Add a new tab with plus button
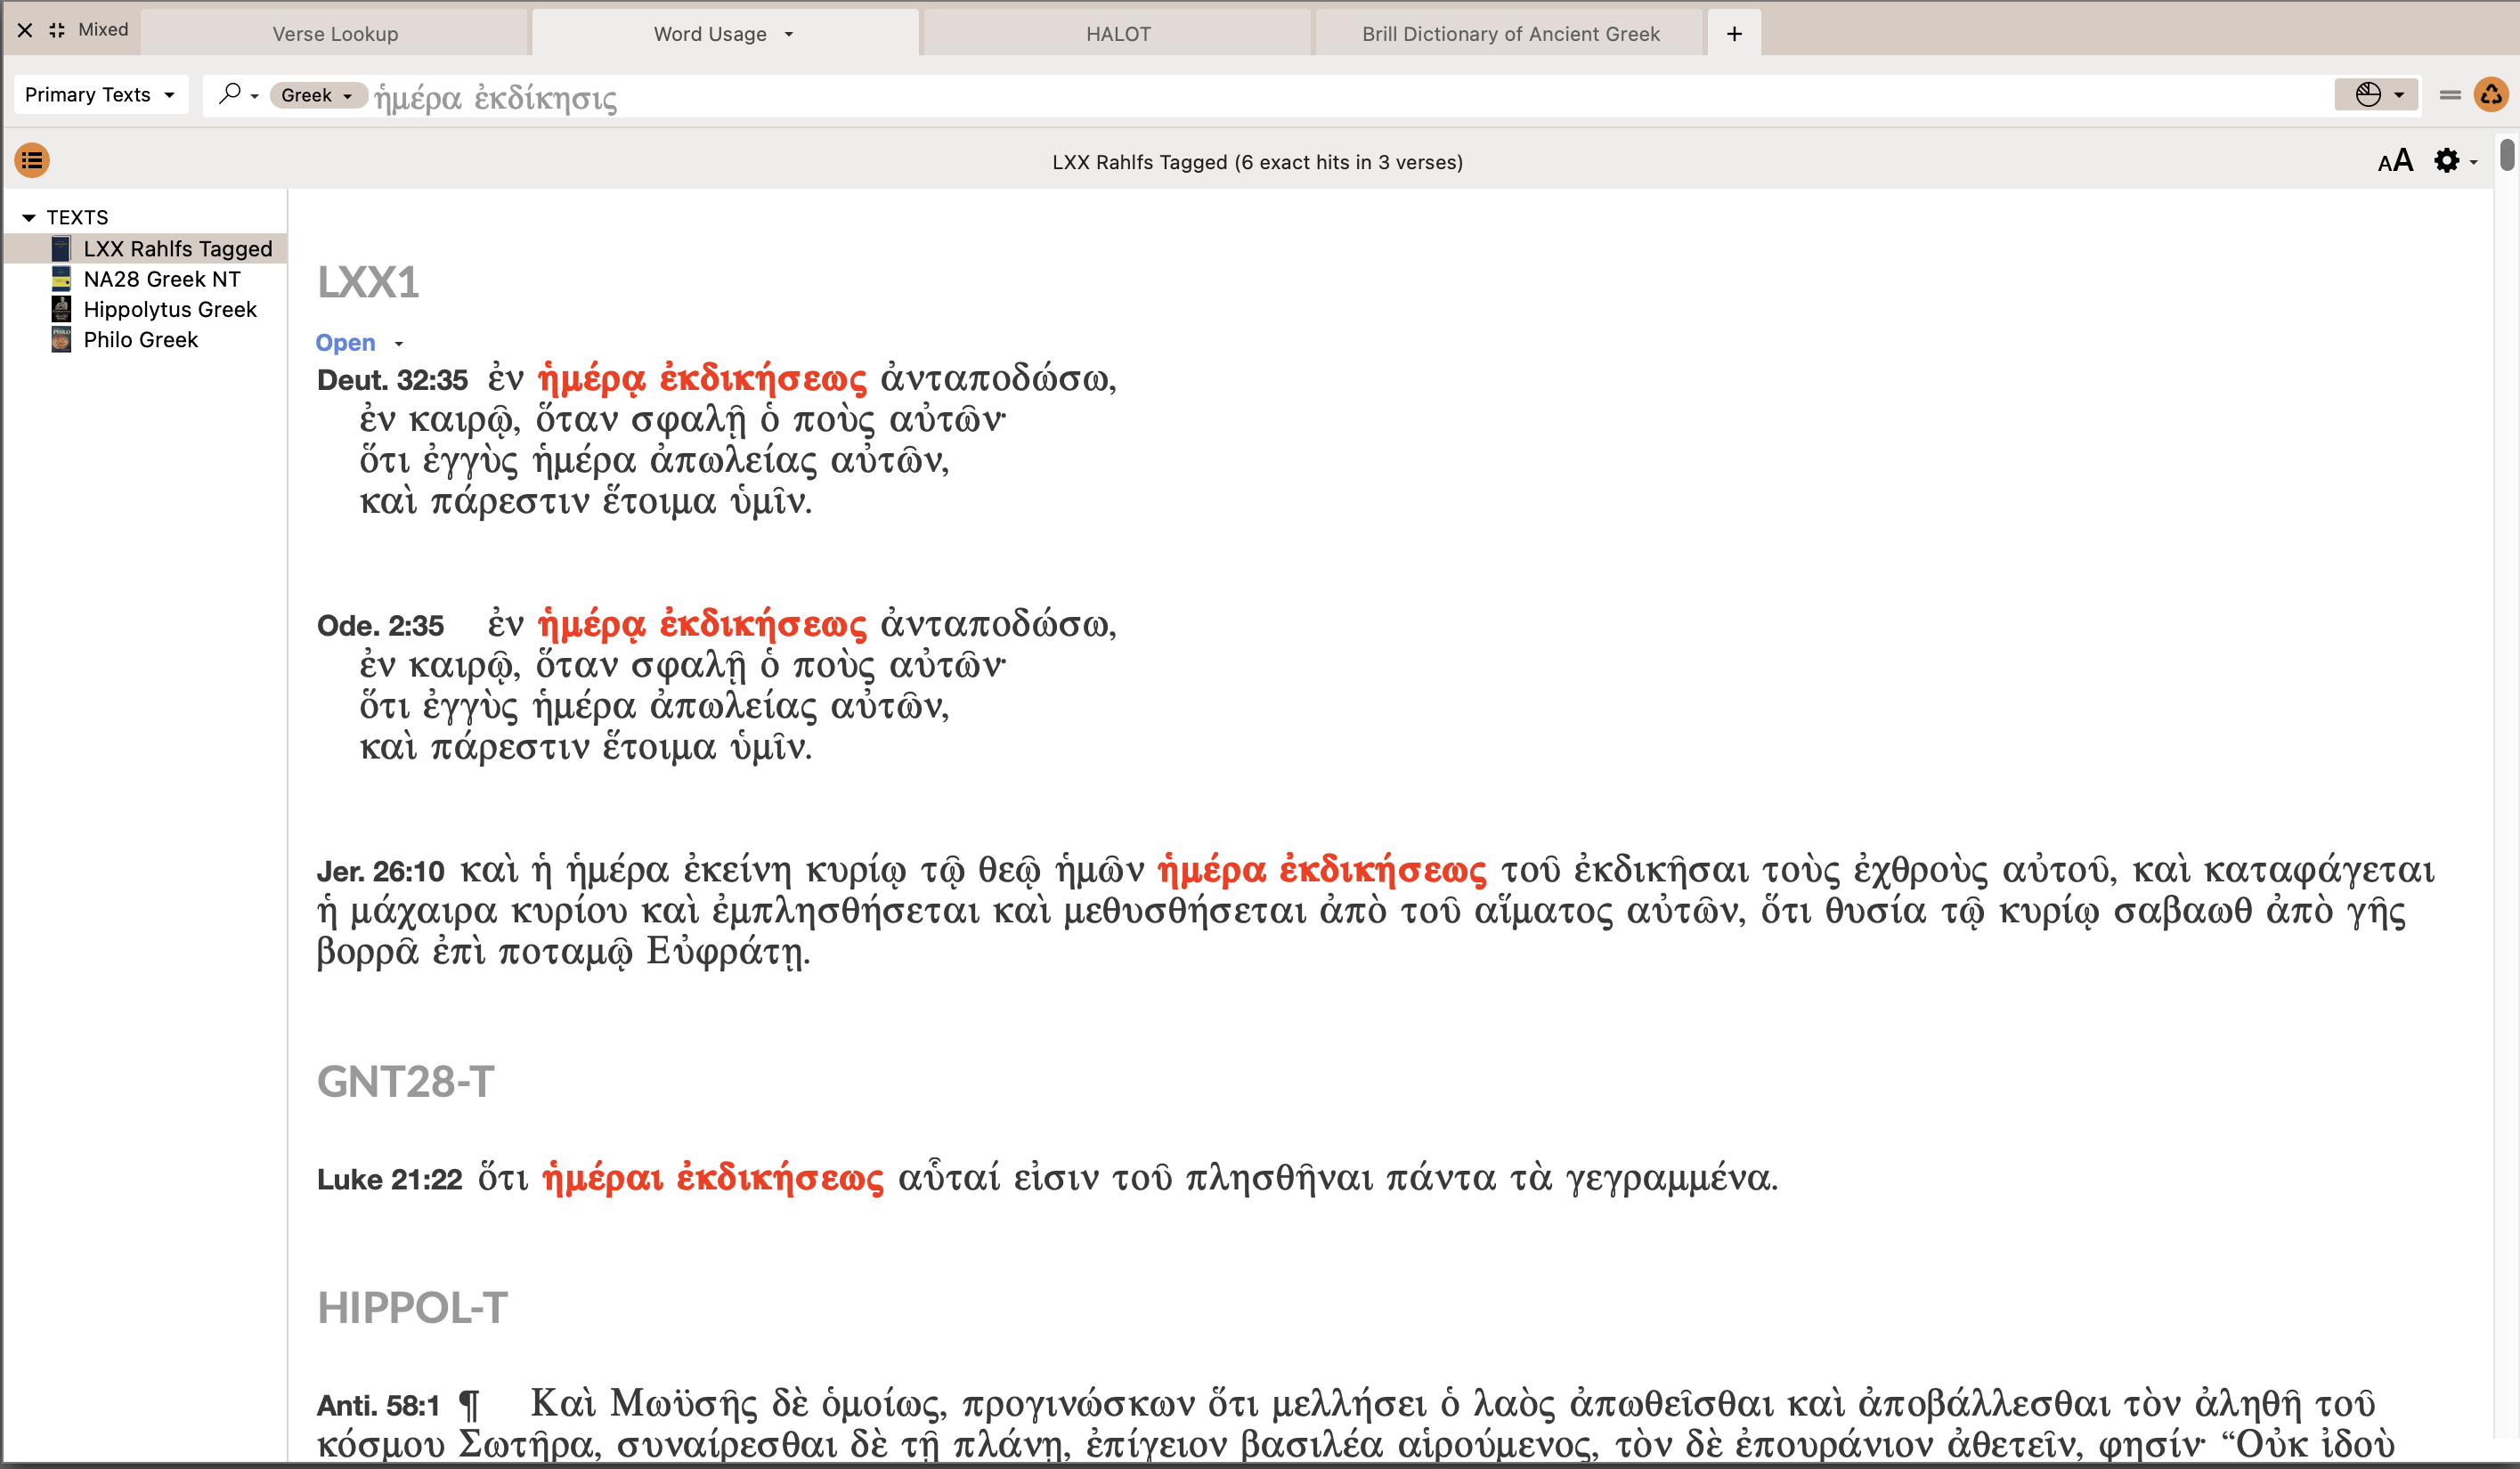 tap(1734, 34)
